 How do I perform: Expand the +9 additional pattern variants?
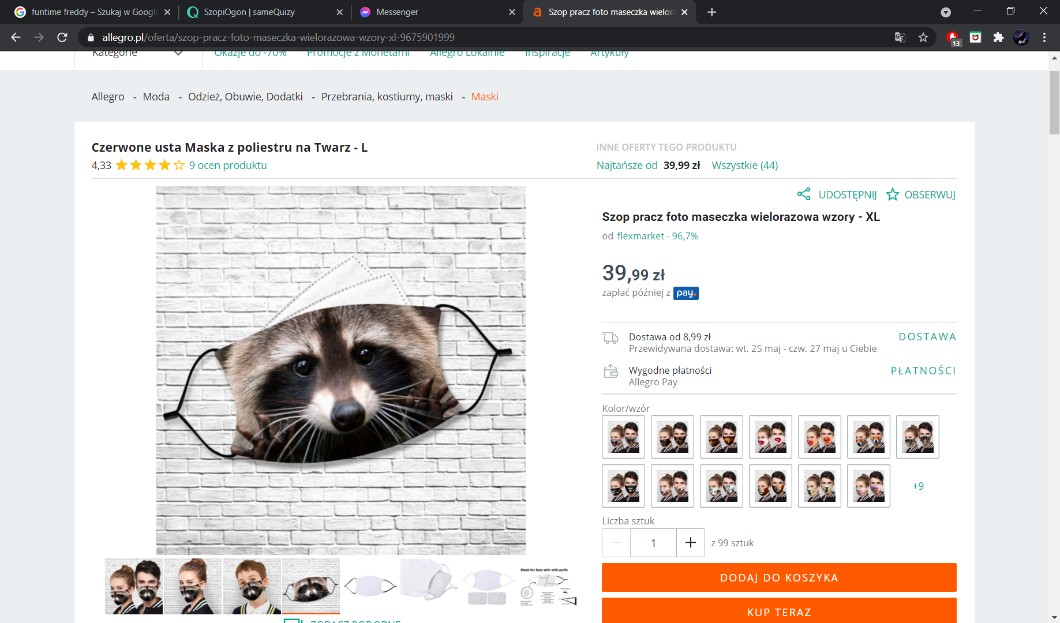918,486
